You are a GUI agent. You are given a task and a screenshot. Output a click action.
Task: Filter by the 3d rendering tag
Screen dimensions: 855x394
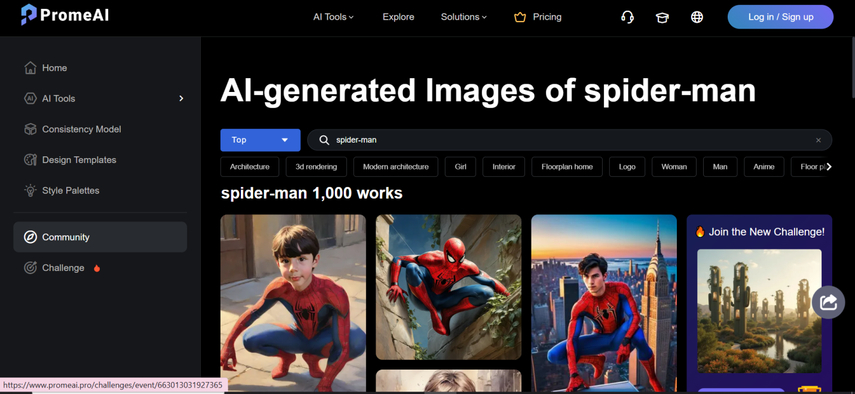pos(316,167)
